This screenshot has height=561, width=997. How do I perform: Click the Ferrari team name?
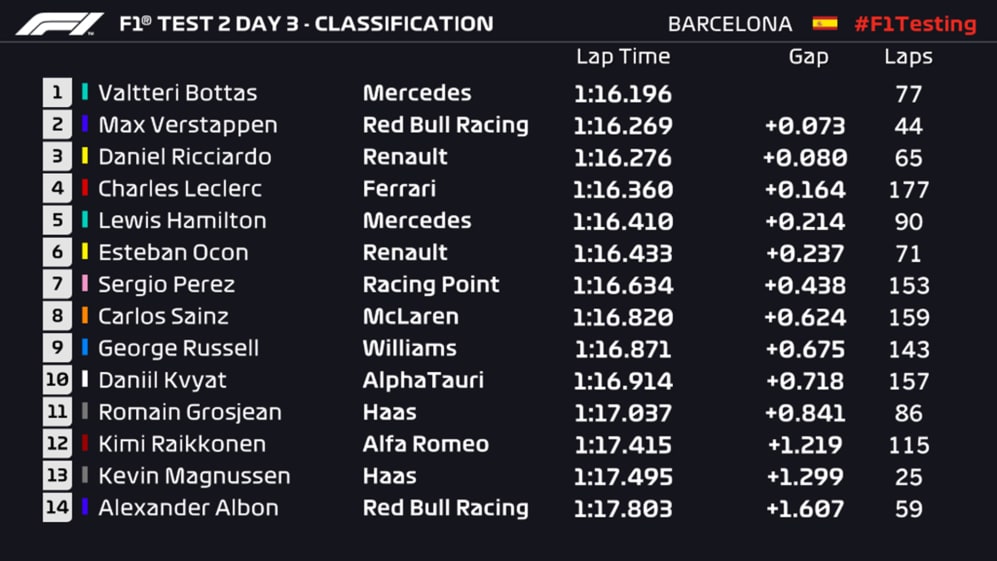pyautogui.click(x=399, y=189)
